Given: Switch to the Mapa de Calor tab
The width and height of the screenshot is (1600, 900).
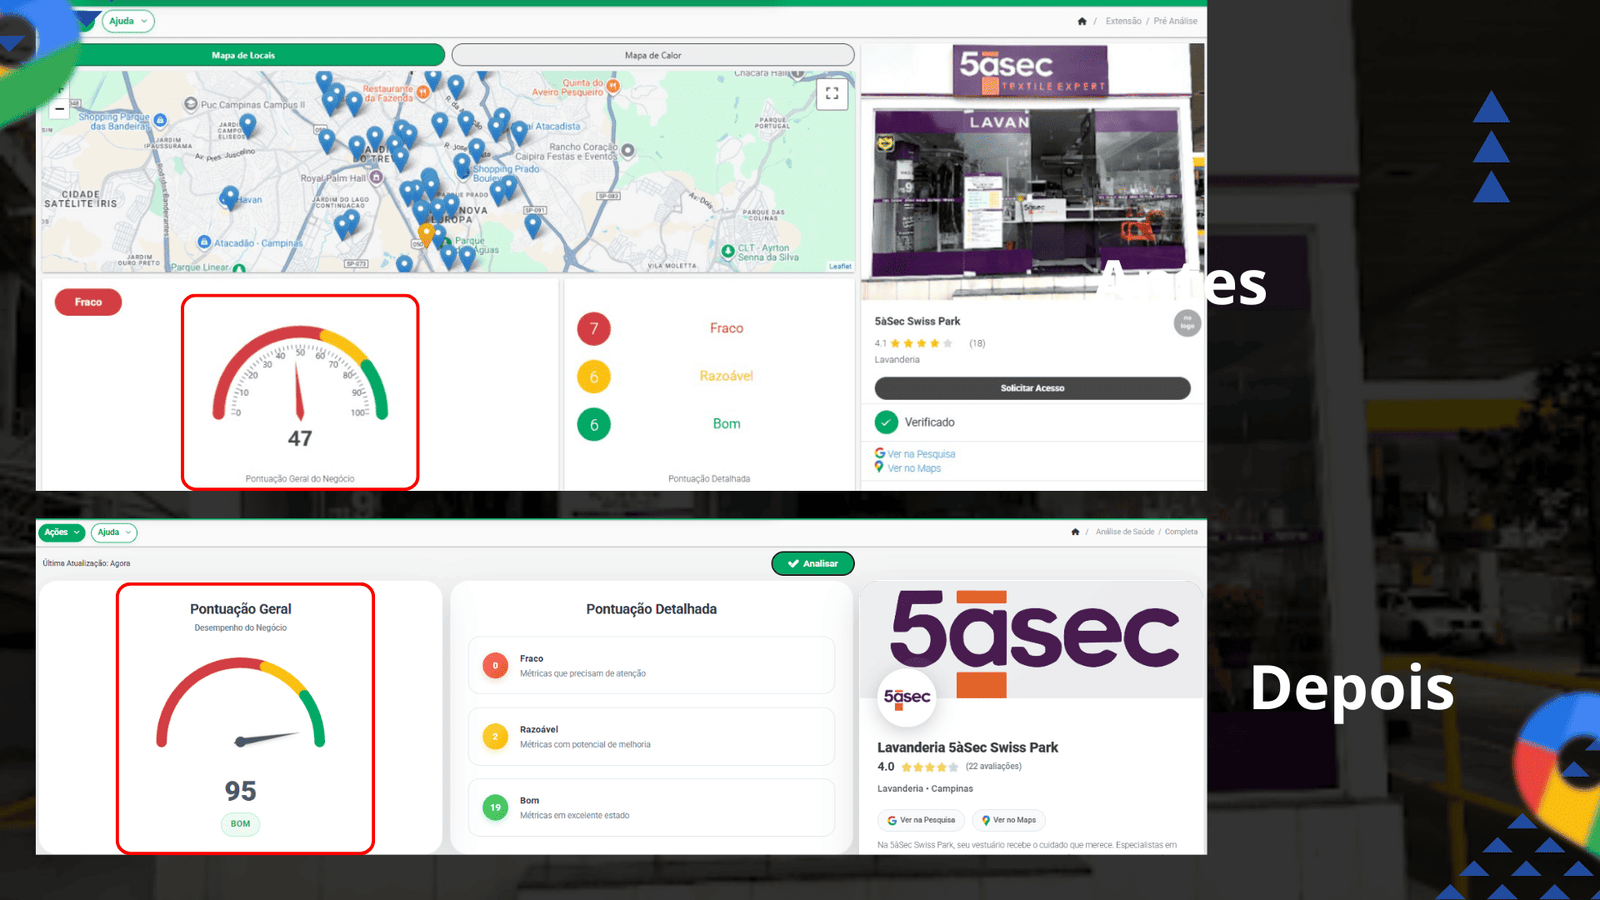Looking at the screenshot, I should tap(653, 55).
